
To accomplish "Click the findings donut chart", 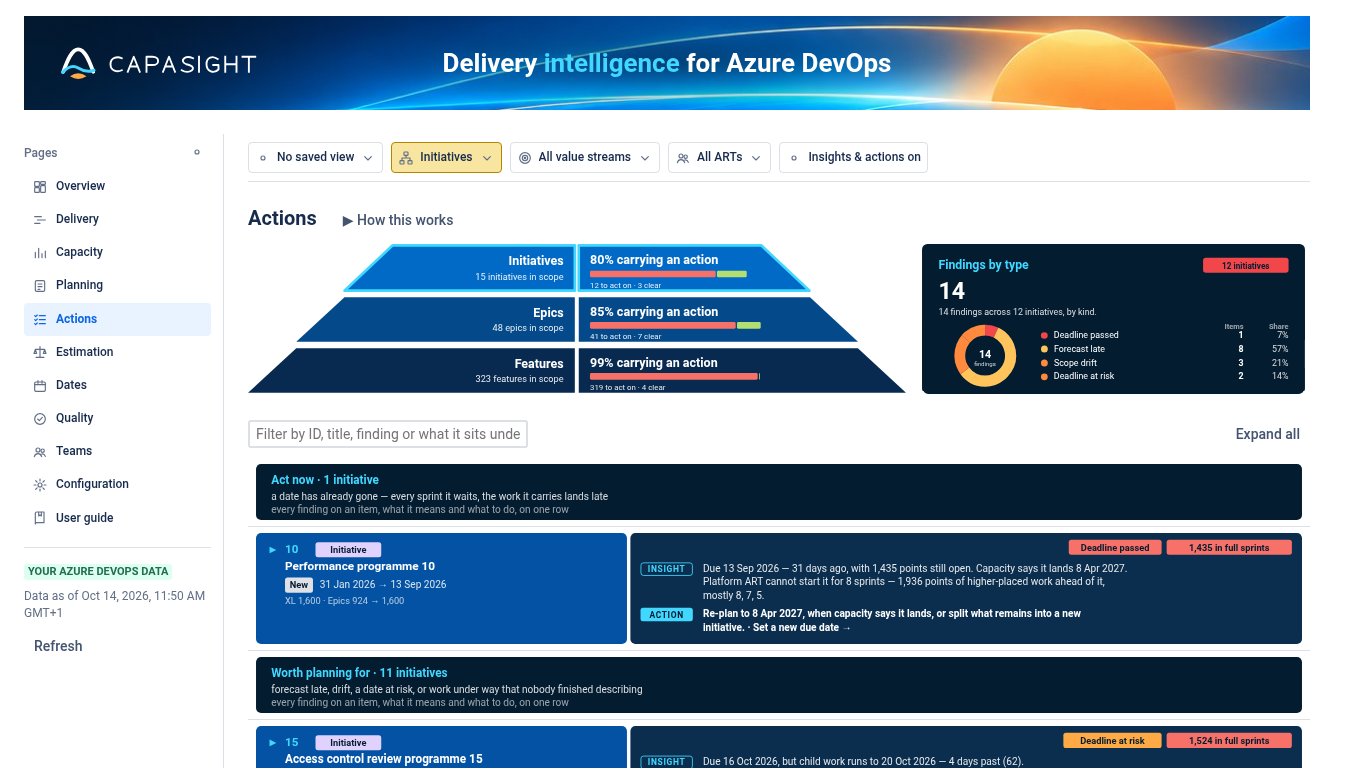I will coord(985,356).
